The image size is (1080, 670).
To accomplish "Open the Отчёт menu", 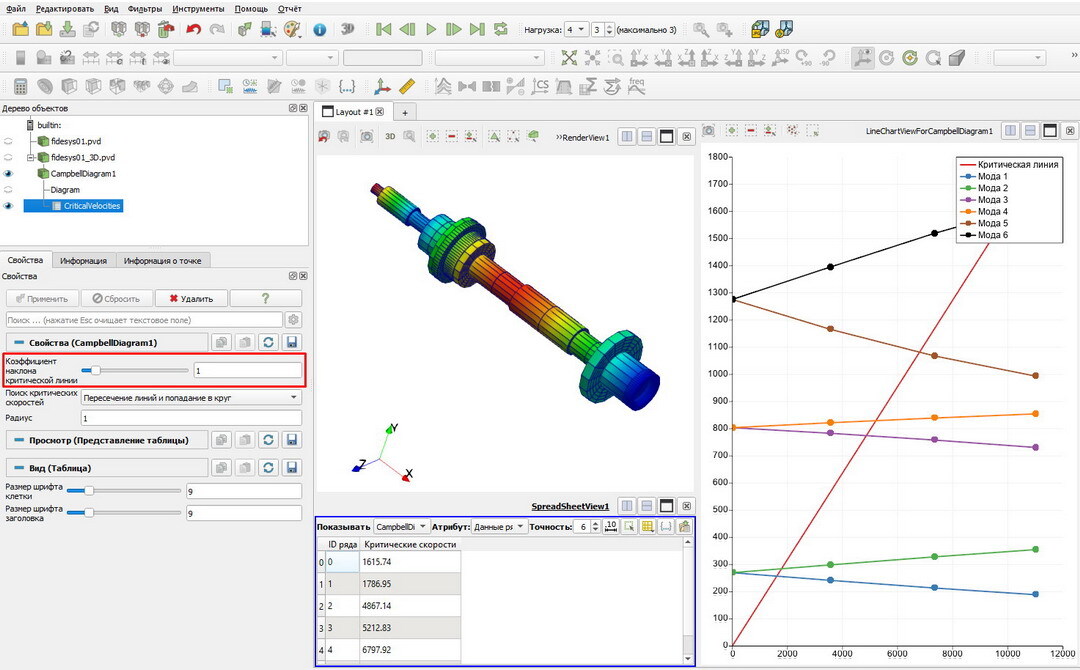I will (x=289, y=9).
